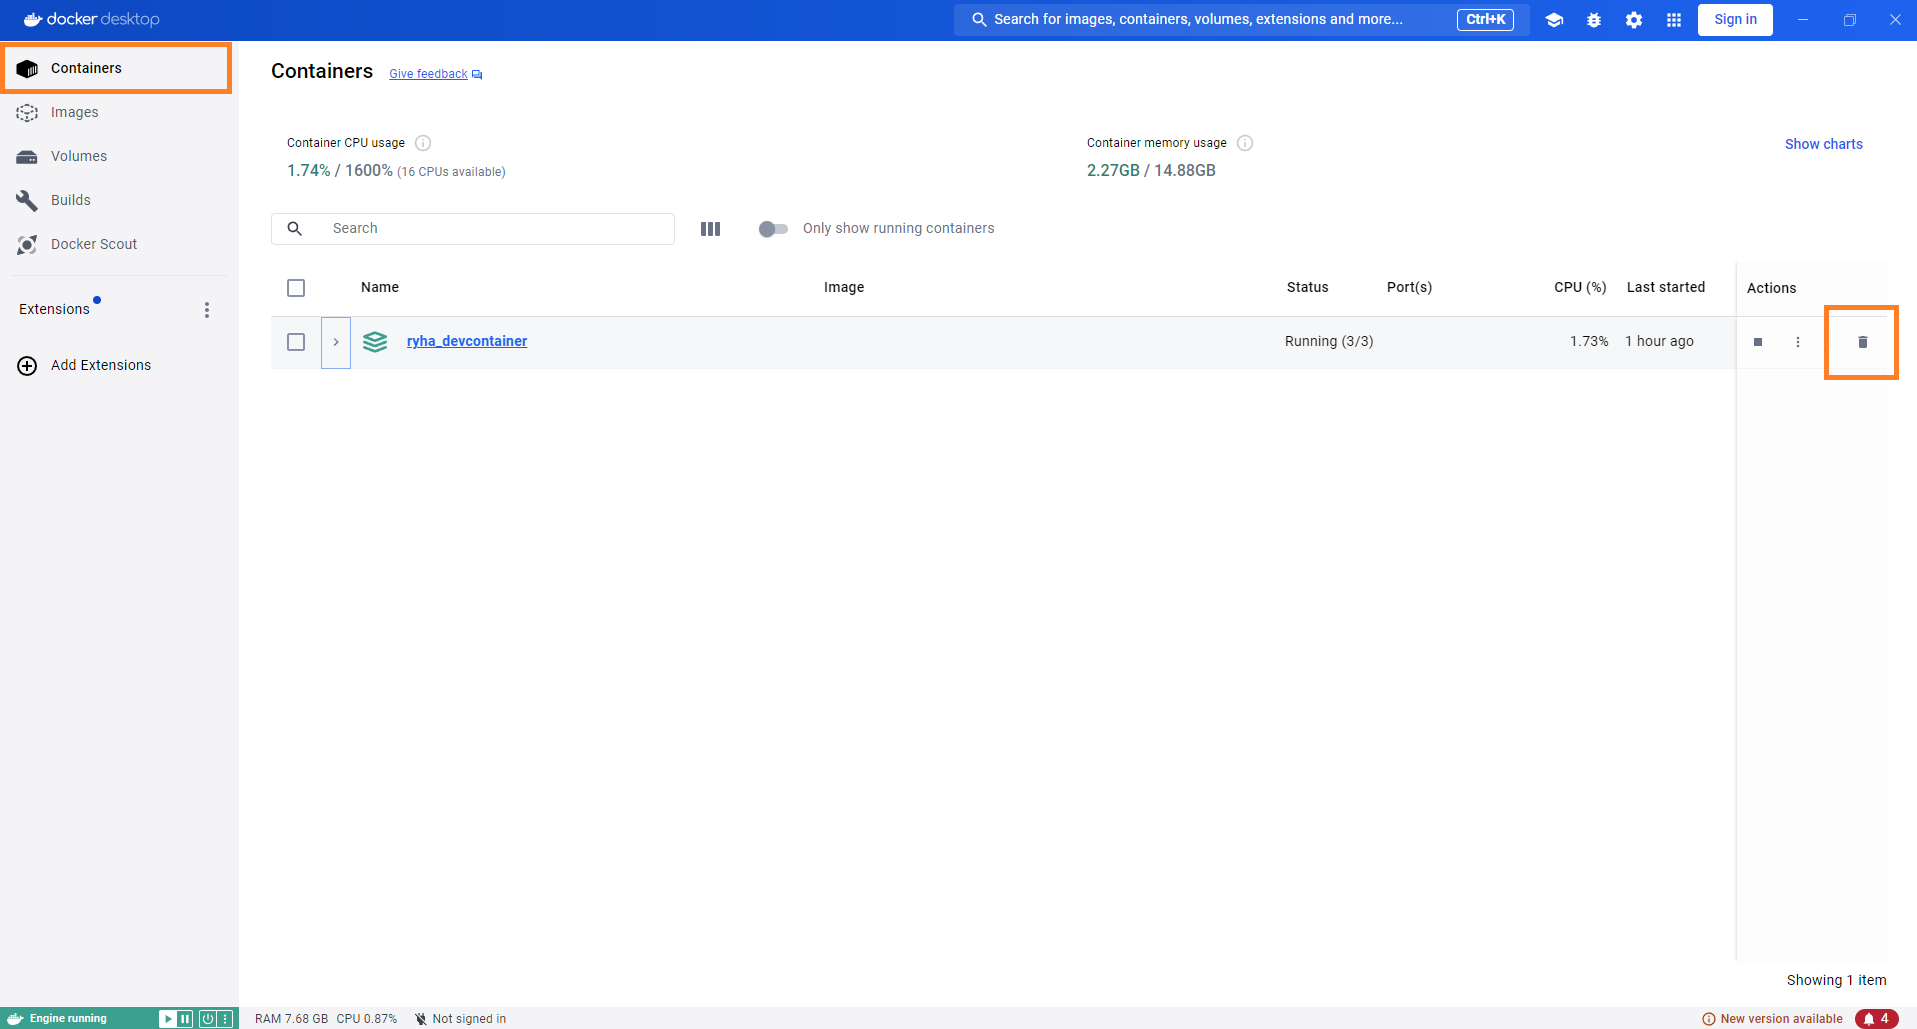Click the RAM 7.68 GB status text

pos(291,1019)
